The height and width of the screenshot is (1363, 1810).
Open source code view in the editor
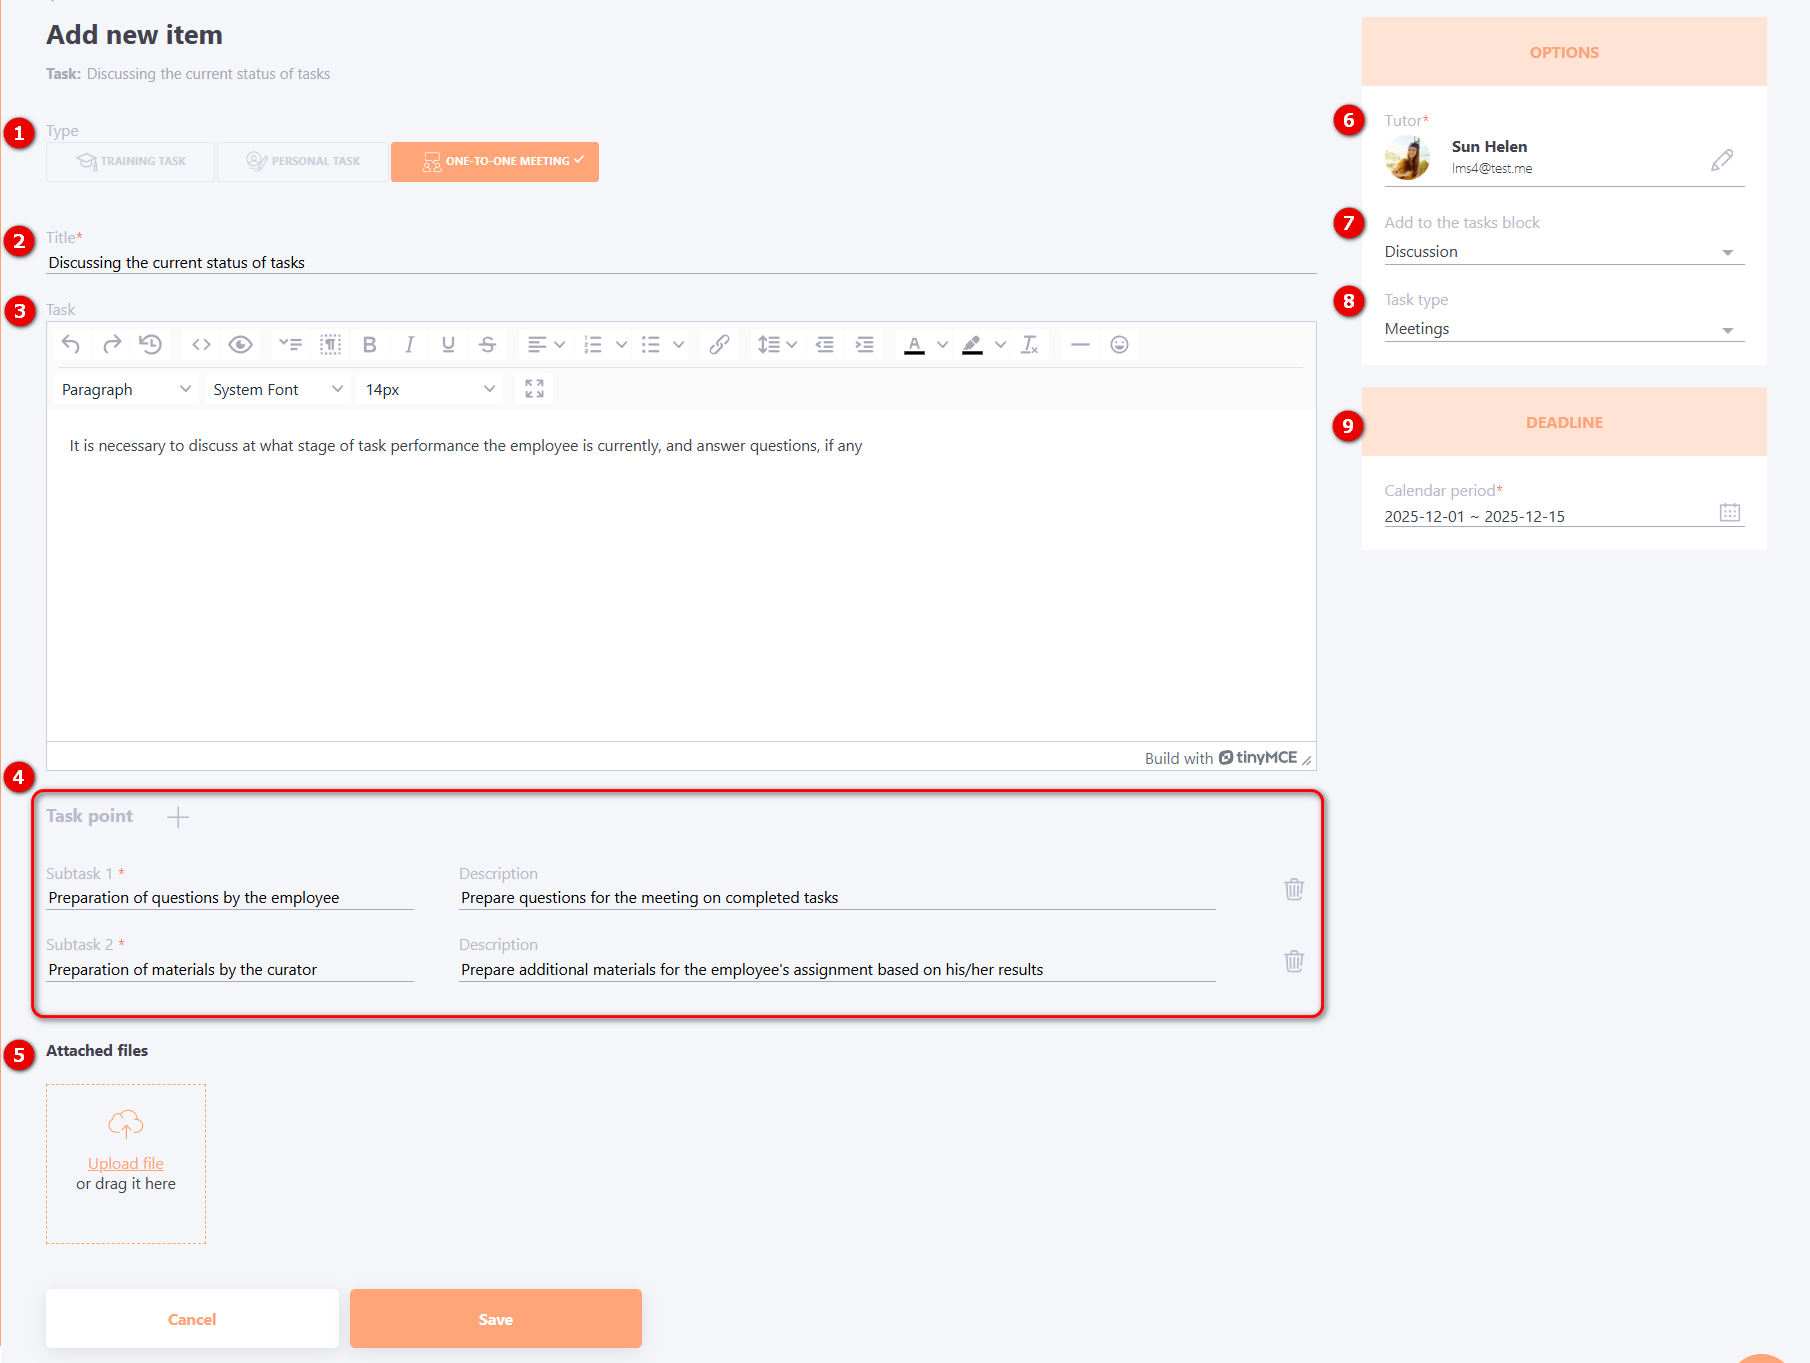pyautogui.click(x=201, y=345)
